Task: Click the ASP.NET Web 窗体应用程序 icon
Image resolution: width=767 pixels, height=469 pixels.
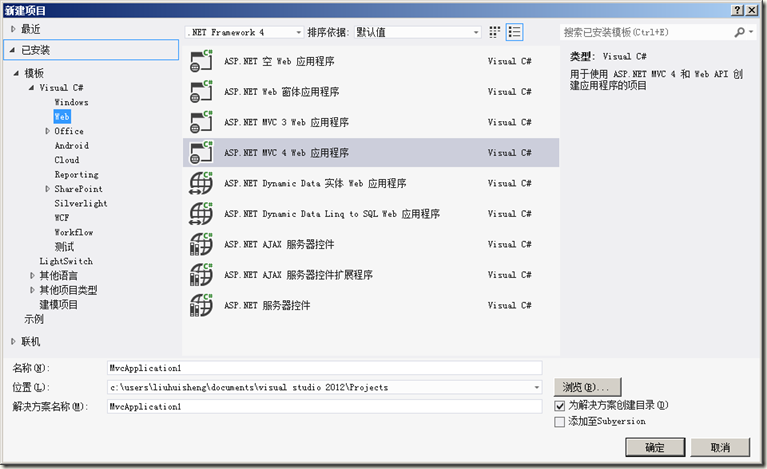Action: pyautogui.click(x=203, y=92)
